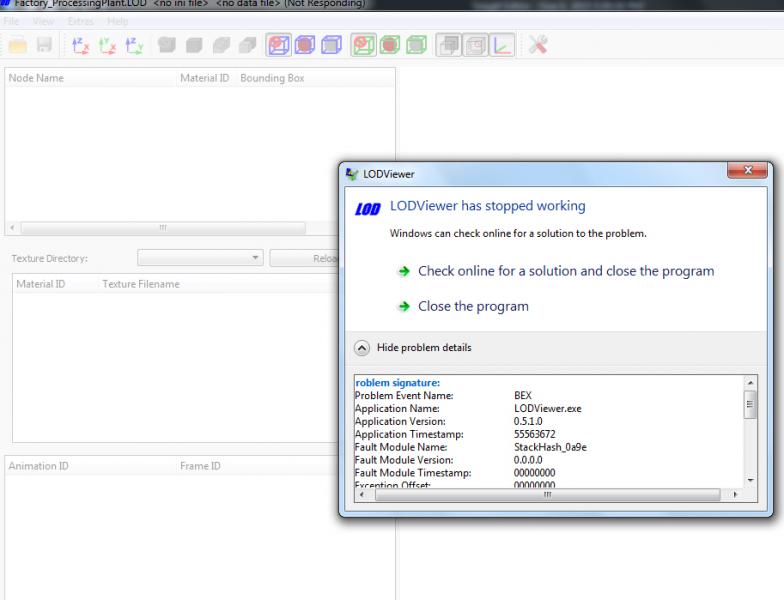Click the fourth gray flat-box icon
784x600 pixels.
click(248, 46)
